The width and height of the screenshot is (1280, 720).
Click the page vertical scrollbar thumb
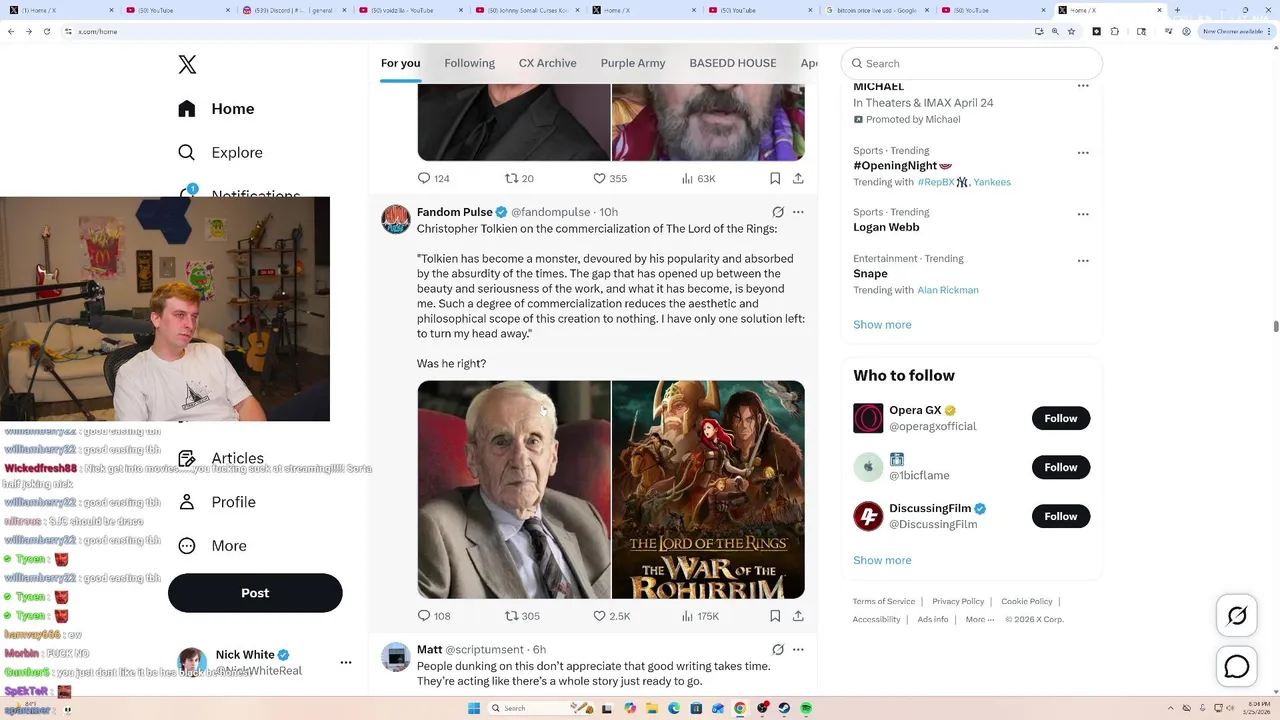point(1275,327)
